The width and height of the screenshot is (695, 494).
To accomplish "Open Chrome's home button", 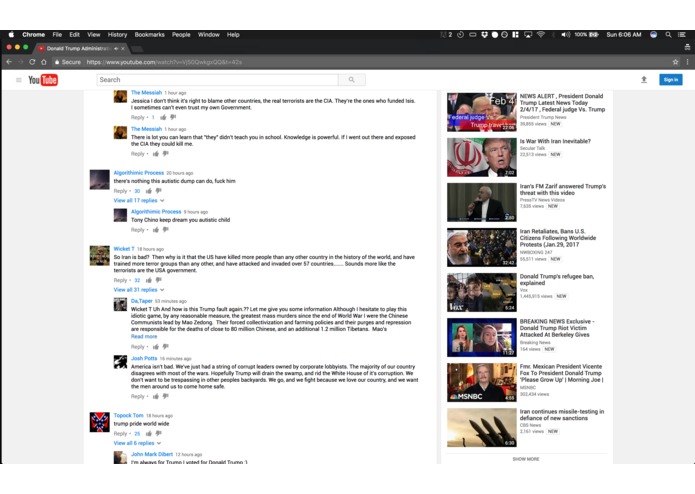I will [43, 62].
